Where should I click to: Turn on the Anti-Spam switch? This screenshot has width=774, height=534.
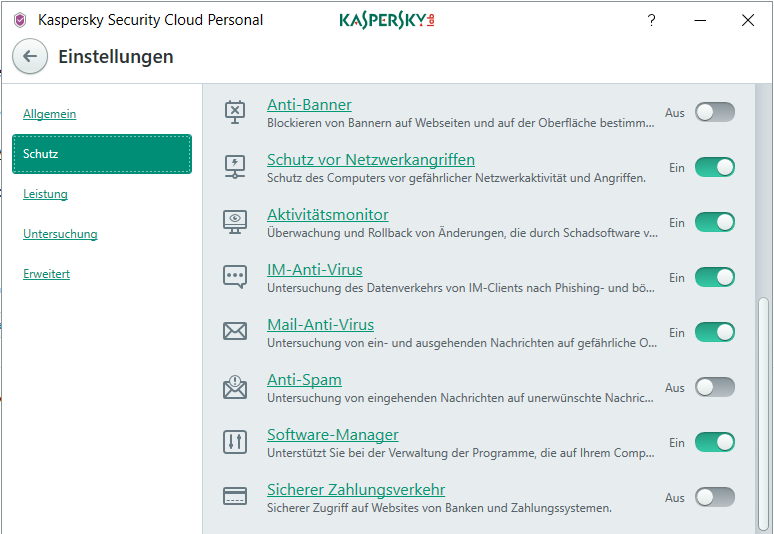(x=715, y=387)
